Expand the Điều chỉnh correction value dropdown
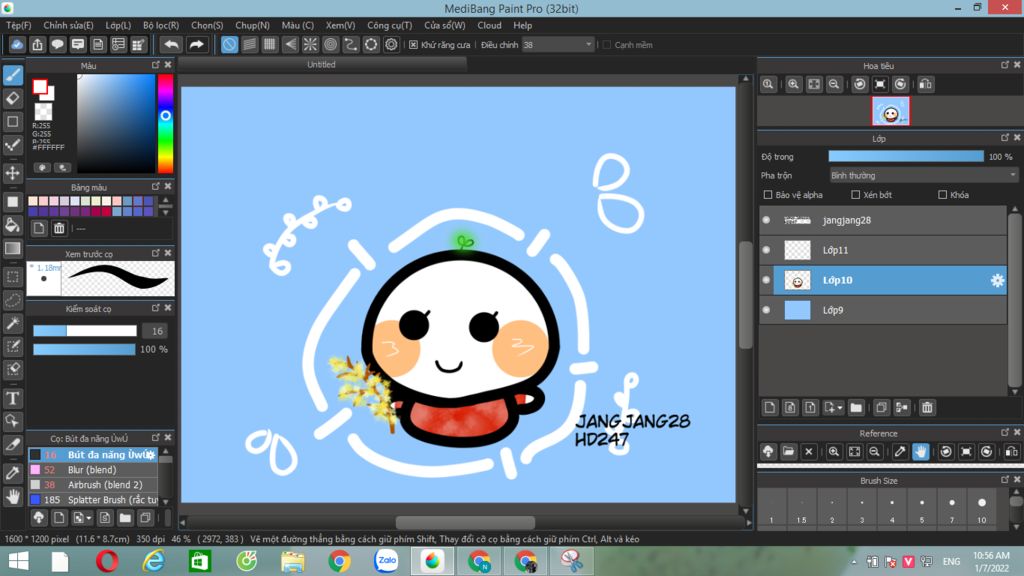This screenshot has height=576, width=1024. point(587,45)
